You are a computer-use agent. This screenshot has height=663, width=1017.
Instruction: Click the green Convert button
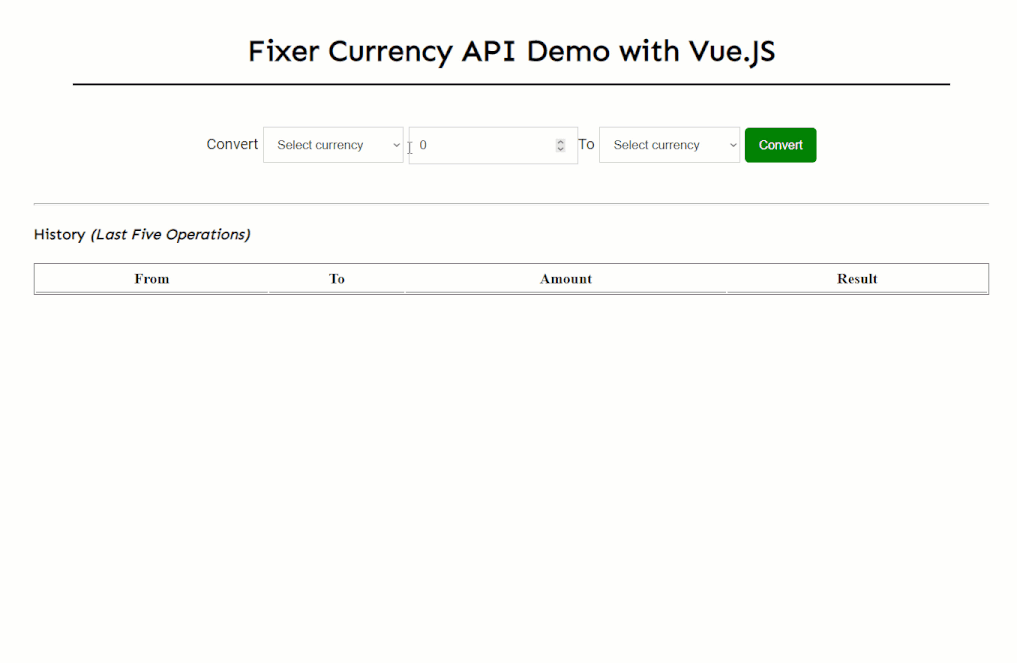780,145
